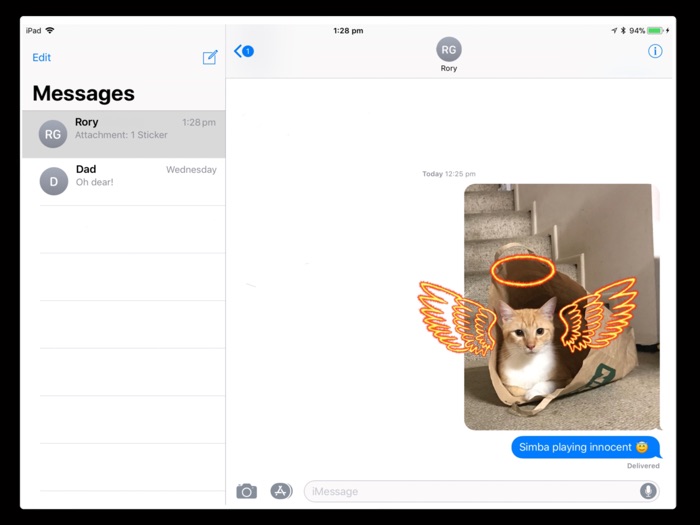Tap the Bluetooth status icon

[x=623, y=30]
